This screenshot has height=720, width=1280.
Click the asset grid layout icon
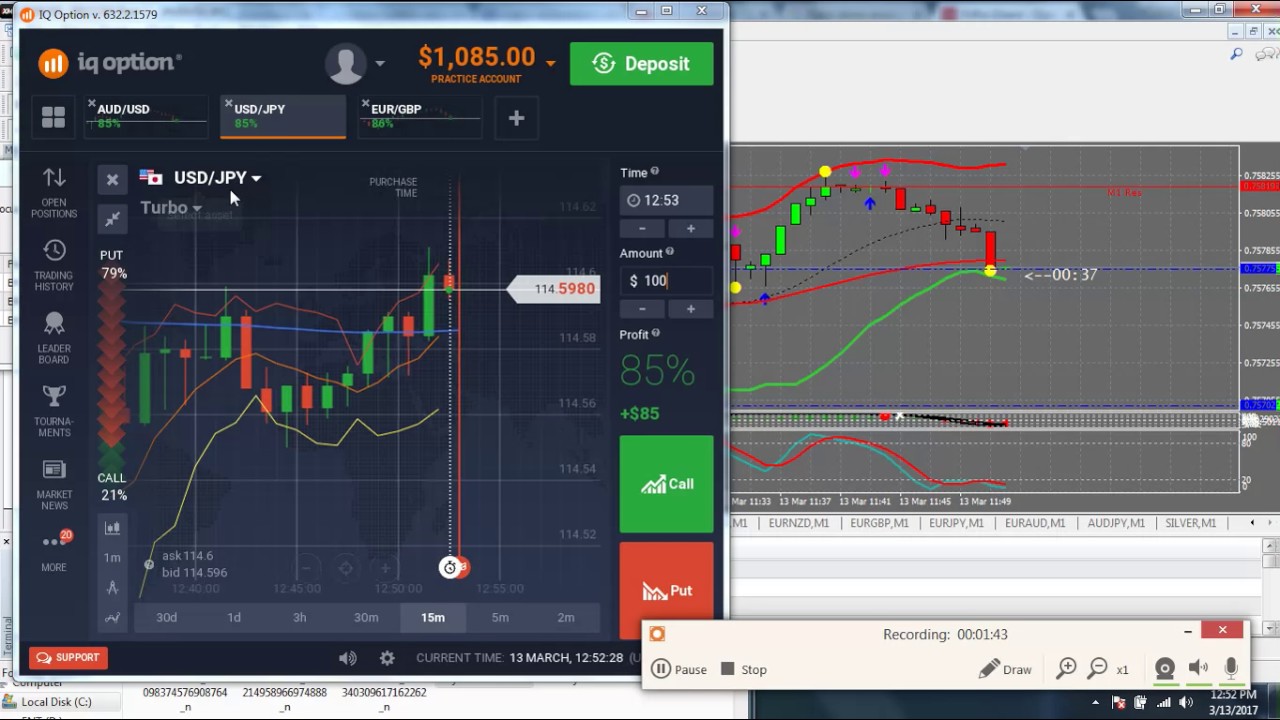tap(53, 117)
